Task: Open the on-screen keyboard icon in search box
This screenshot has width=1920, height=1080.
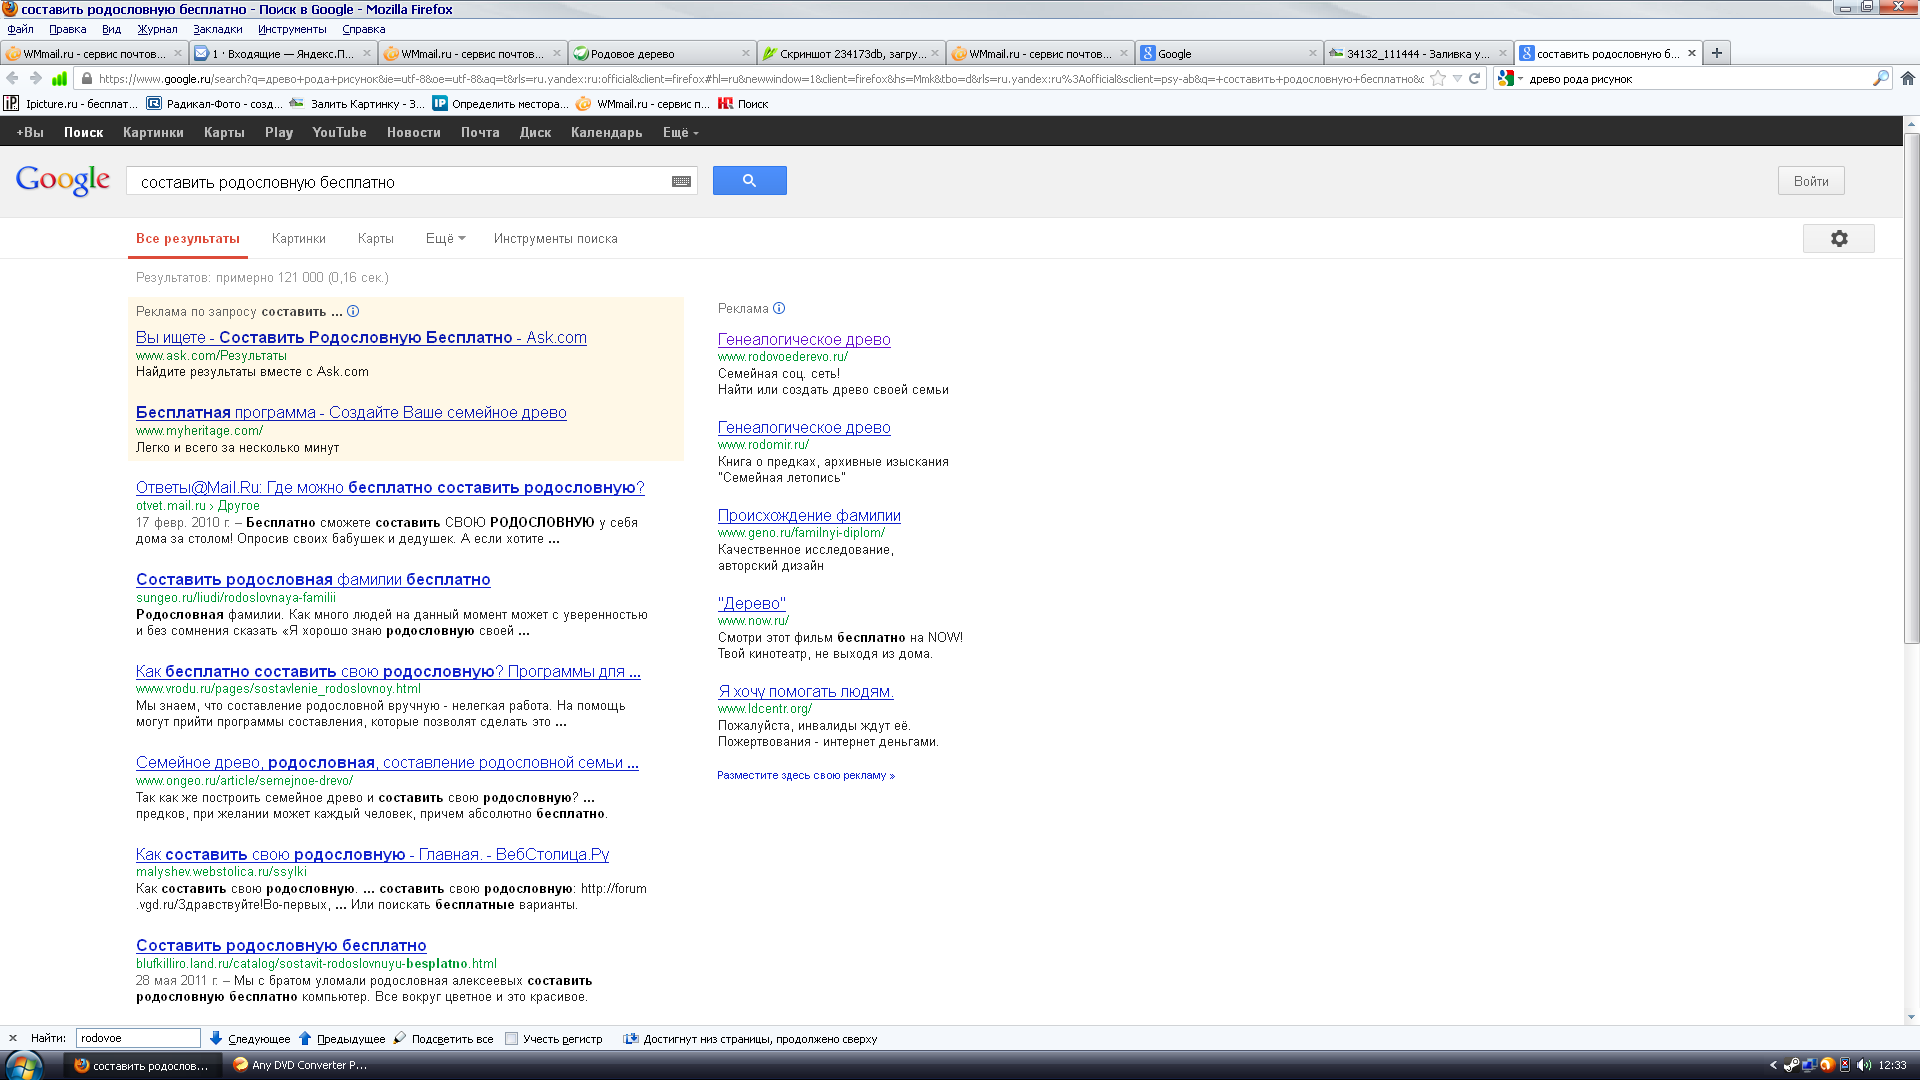Action: [681, 182]
